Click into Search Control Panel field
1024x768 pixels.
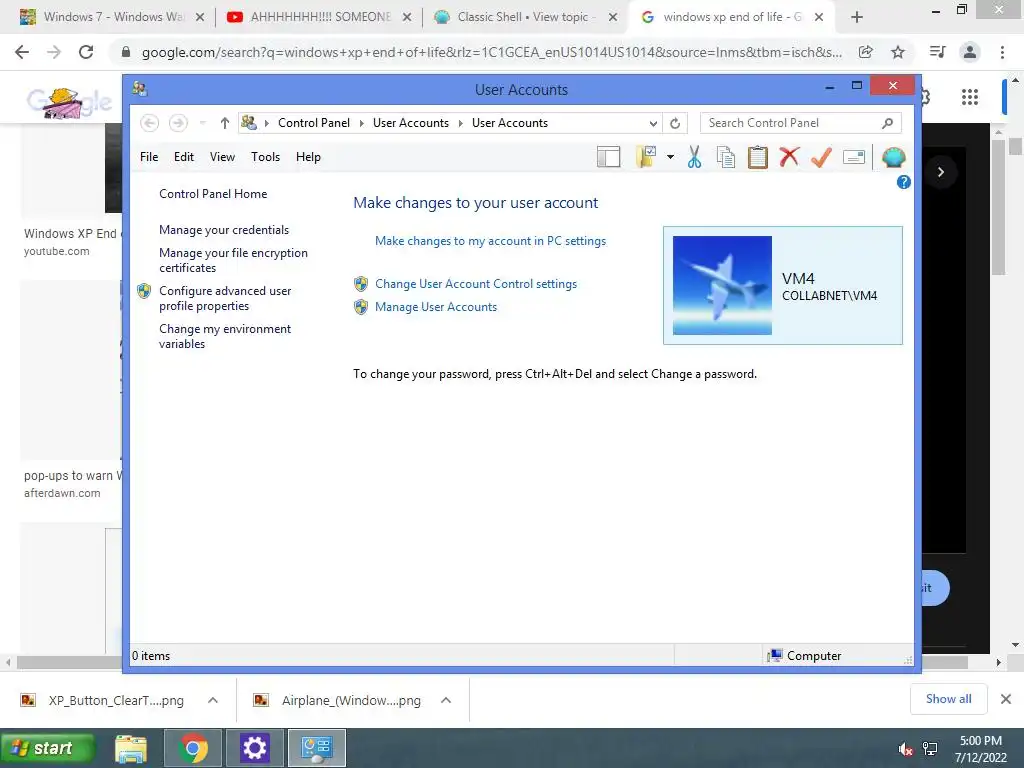click(800, 123)
